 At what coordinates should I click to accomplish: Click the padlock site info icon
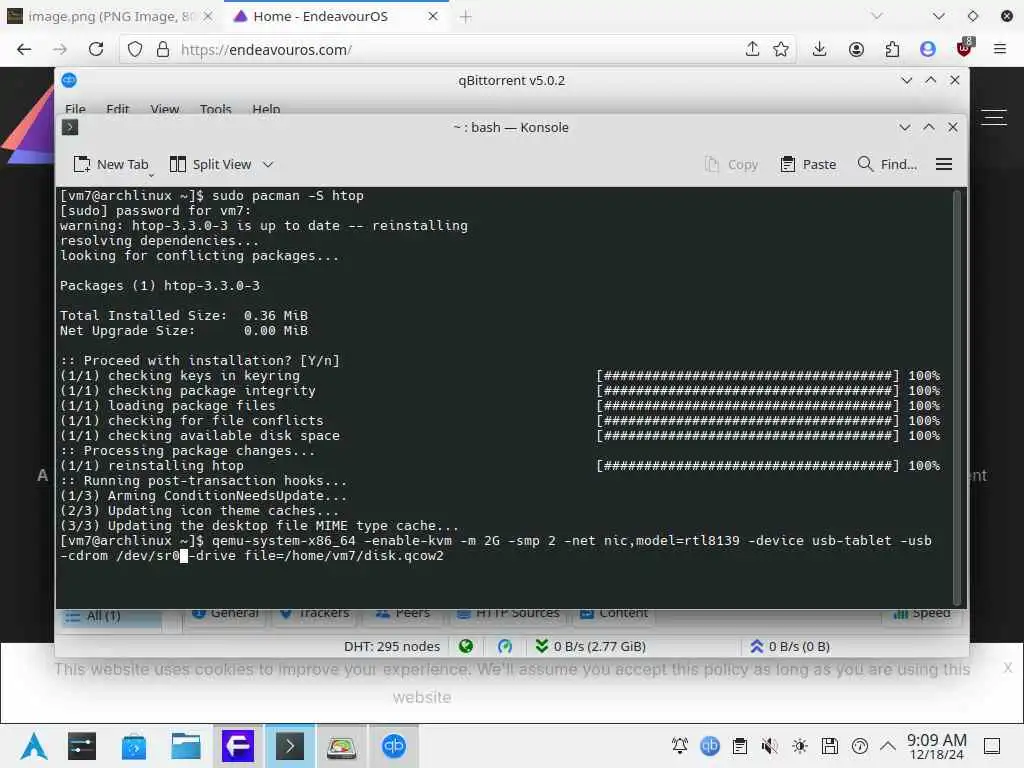coord(163,50)
